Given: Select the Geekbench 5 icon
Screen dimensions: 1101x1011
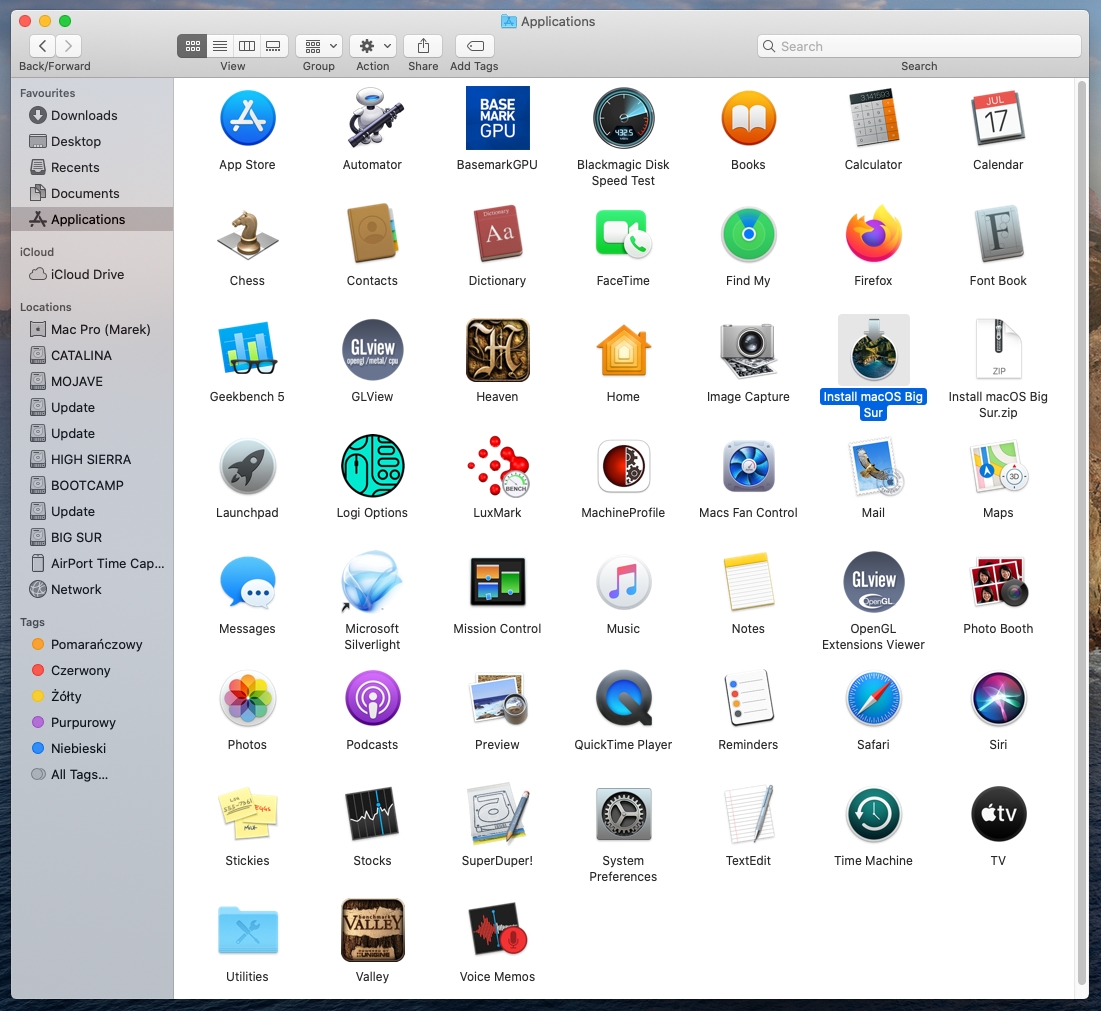Looking at the screenshot, I should (x=247, y=350).
